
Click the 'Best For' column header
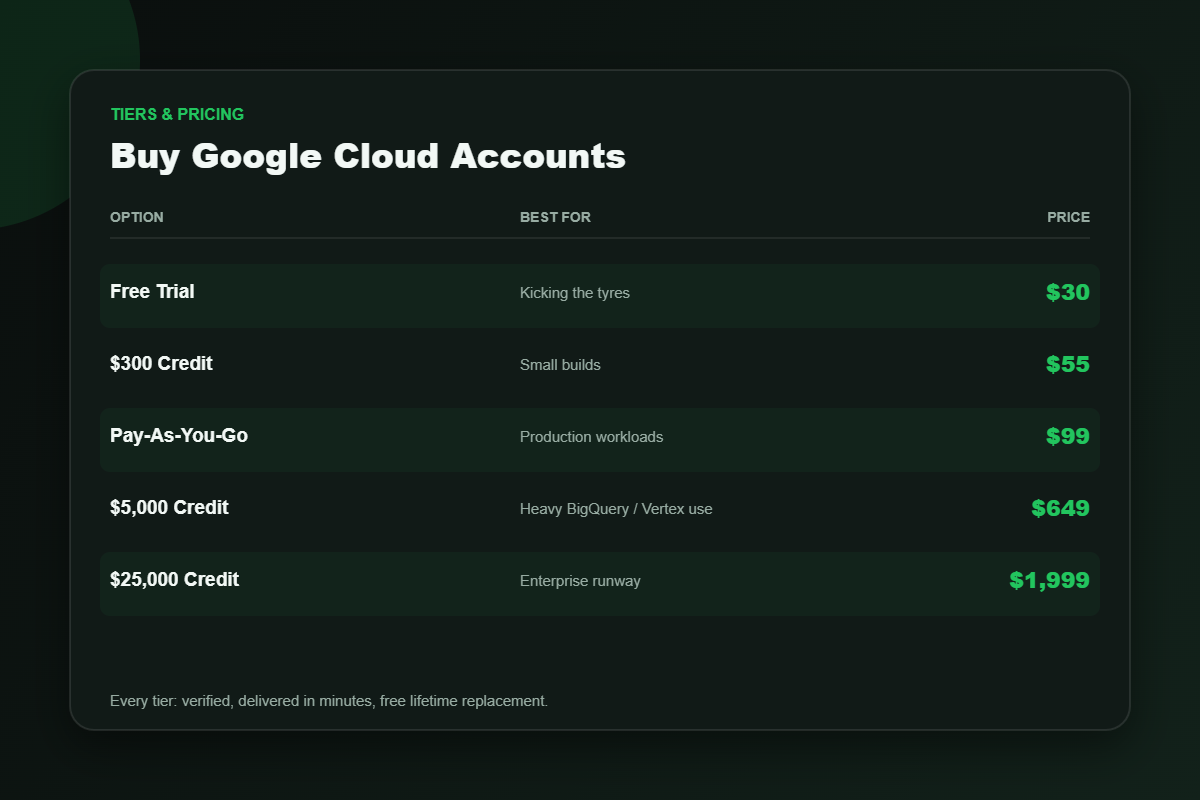click(x=555, y=217)
